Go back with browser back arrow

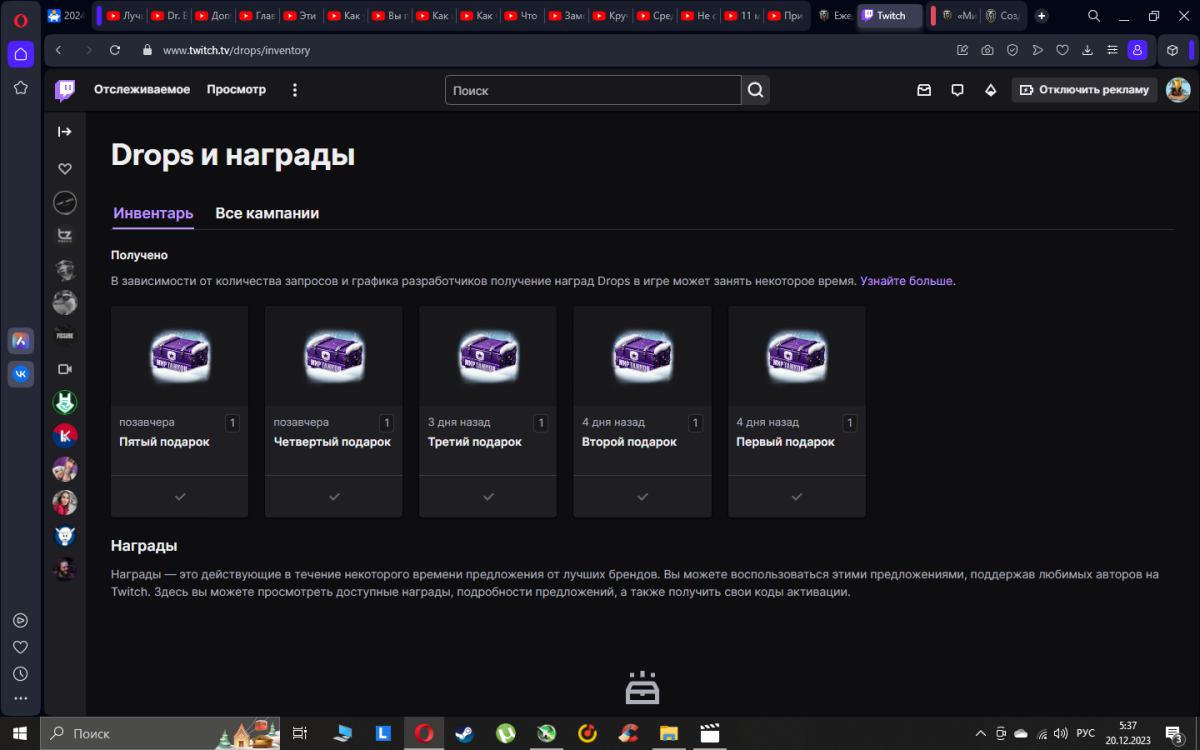pyautogui.click(x=59, y=50)
